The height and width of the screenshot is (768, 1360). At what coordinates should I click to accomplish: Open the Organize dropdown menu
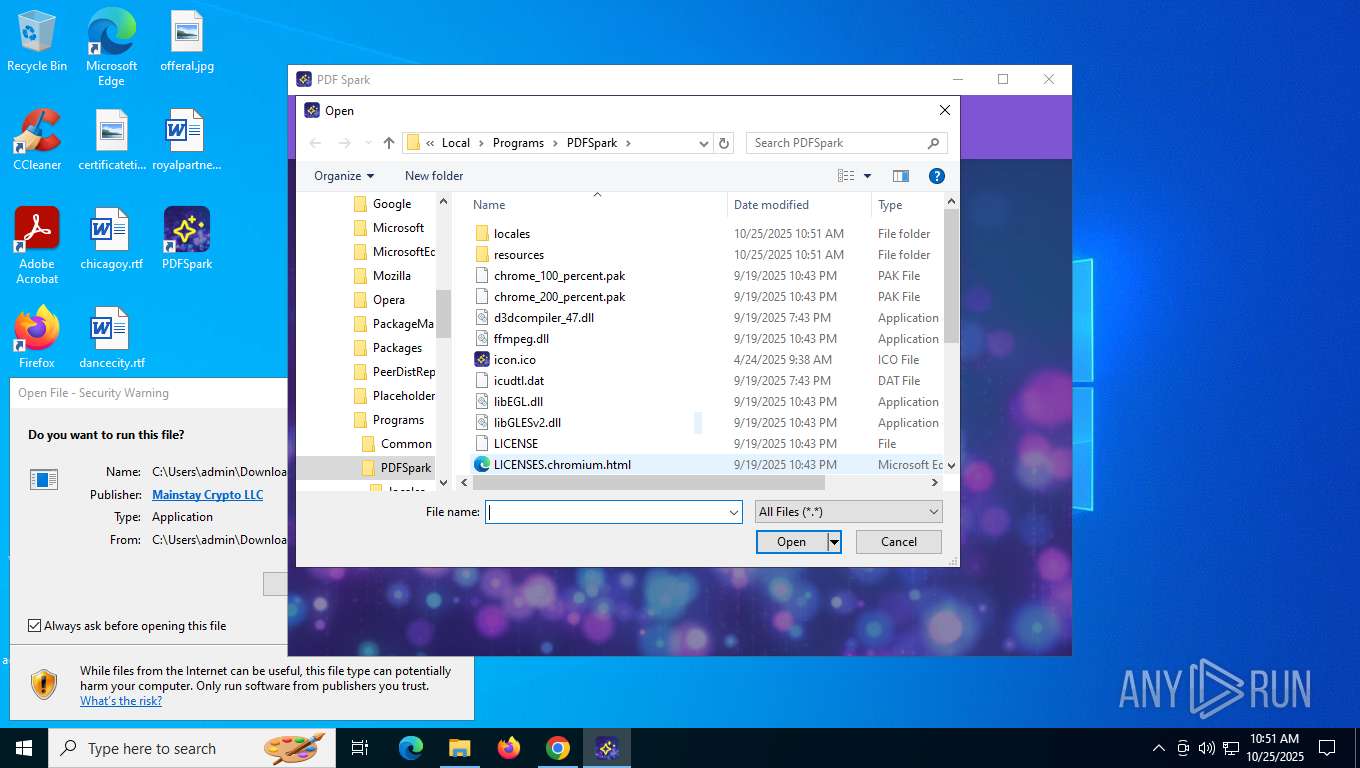point(344,176)
